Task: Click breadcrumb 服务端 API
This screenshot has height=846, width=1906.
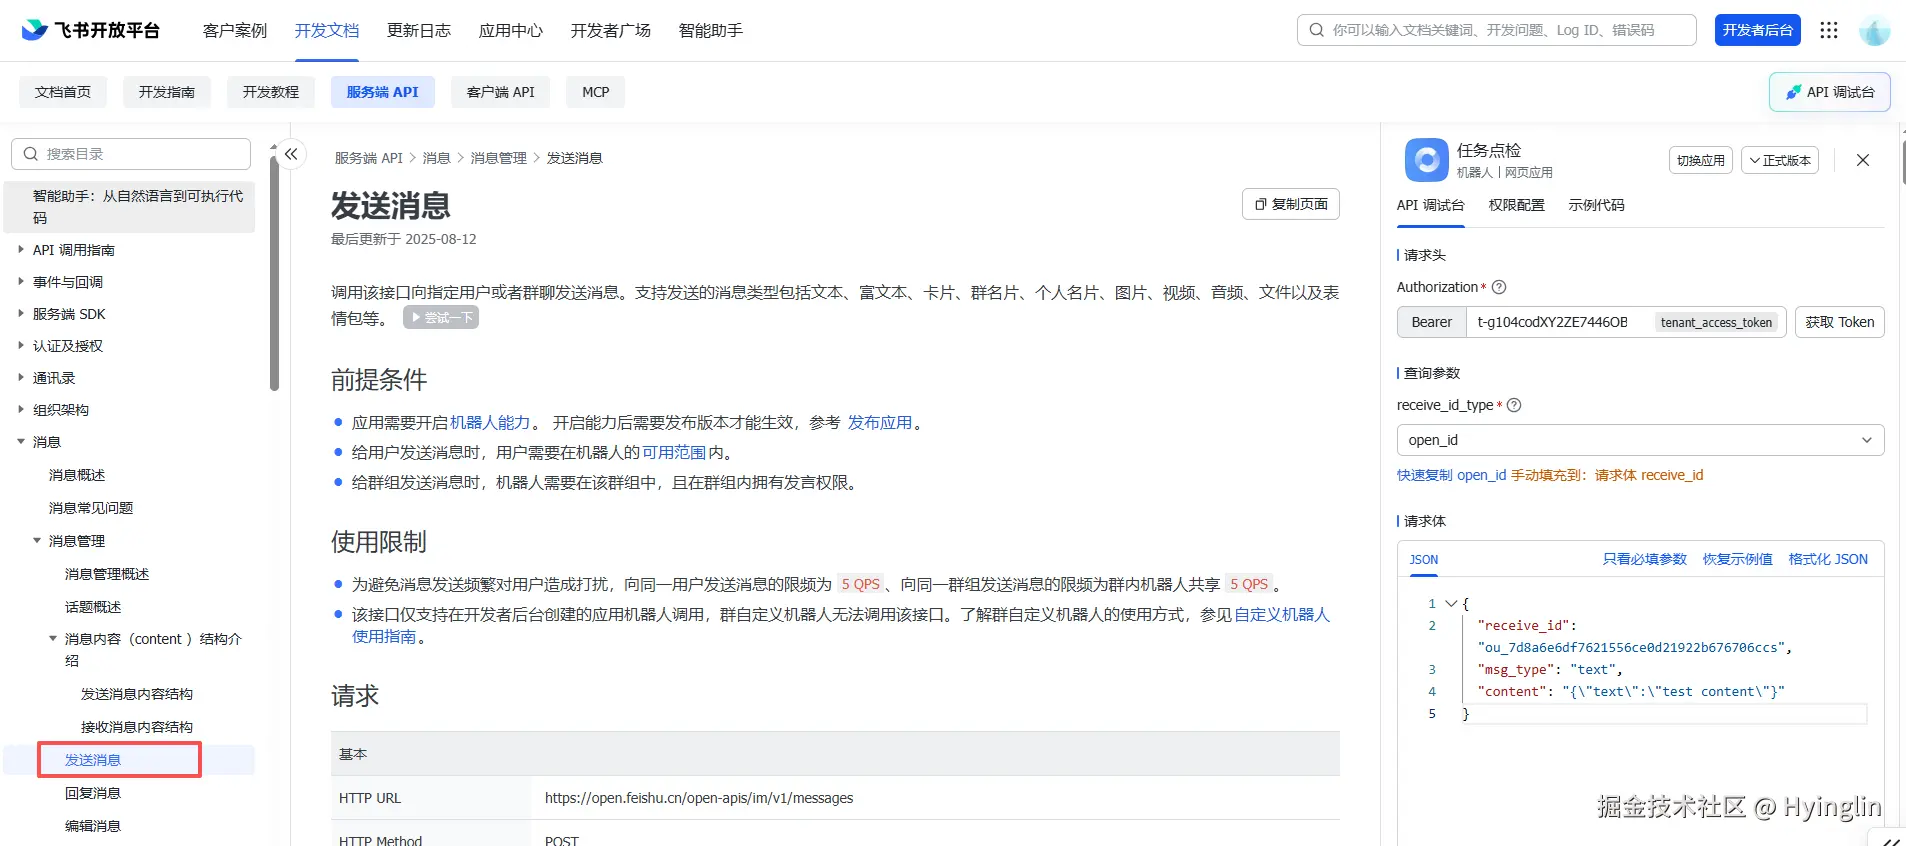Action: point(369,158)
